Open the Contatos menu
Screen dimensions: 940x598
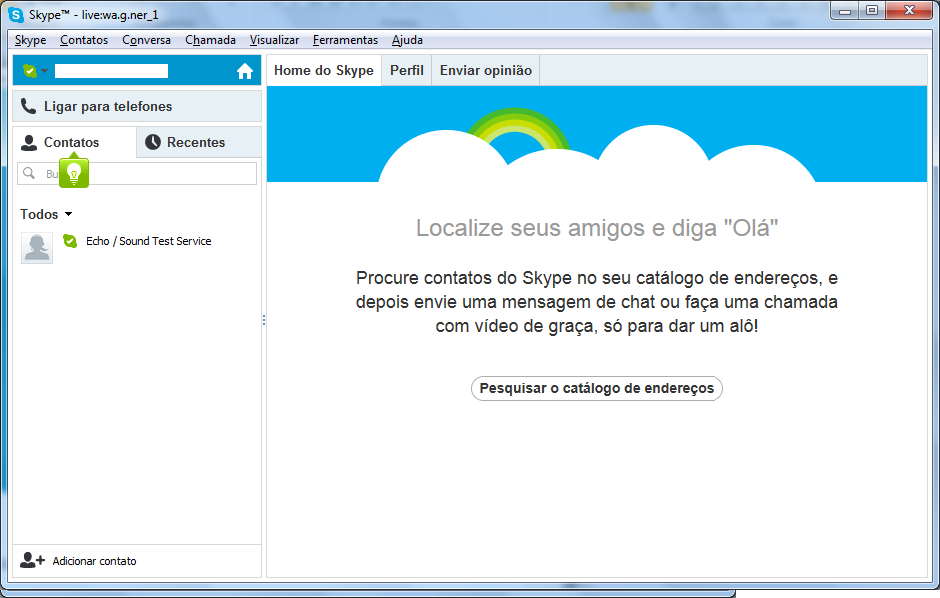pos(84,40)
